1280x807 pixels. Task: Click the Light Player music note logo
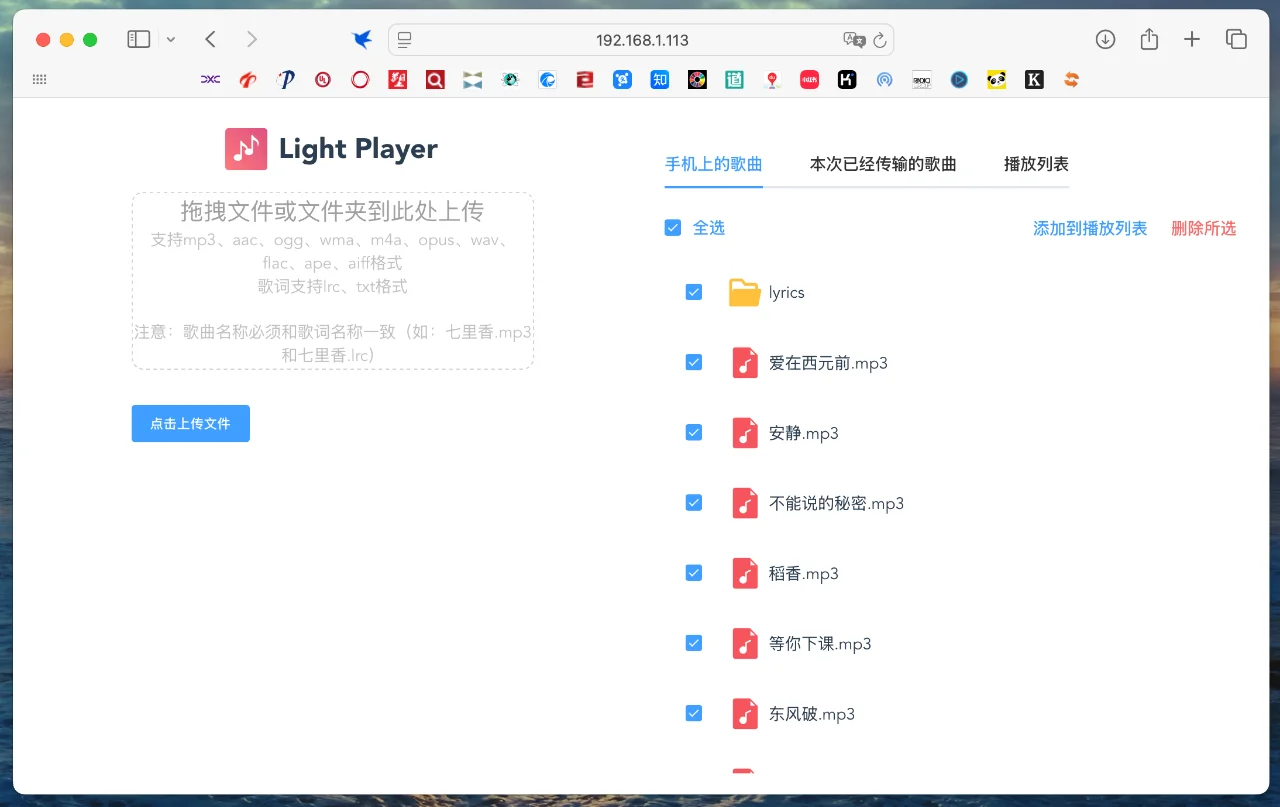coord(246,148)
